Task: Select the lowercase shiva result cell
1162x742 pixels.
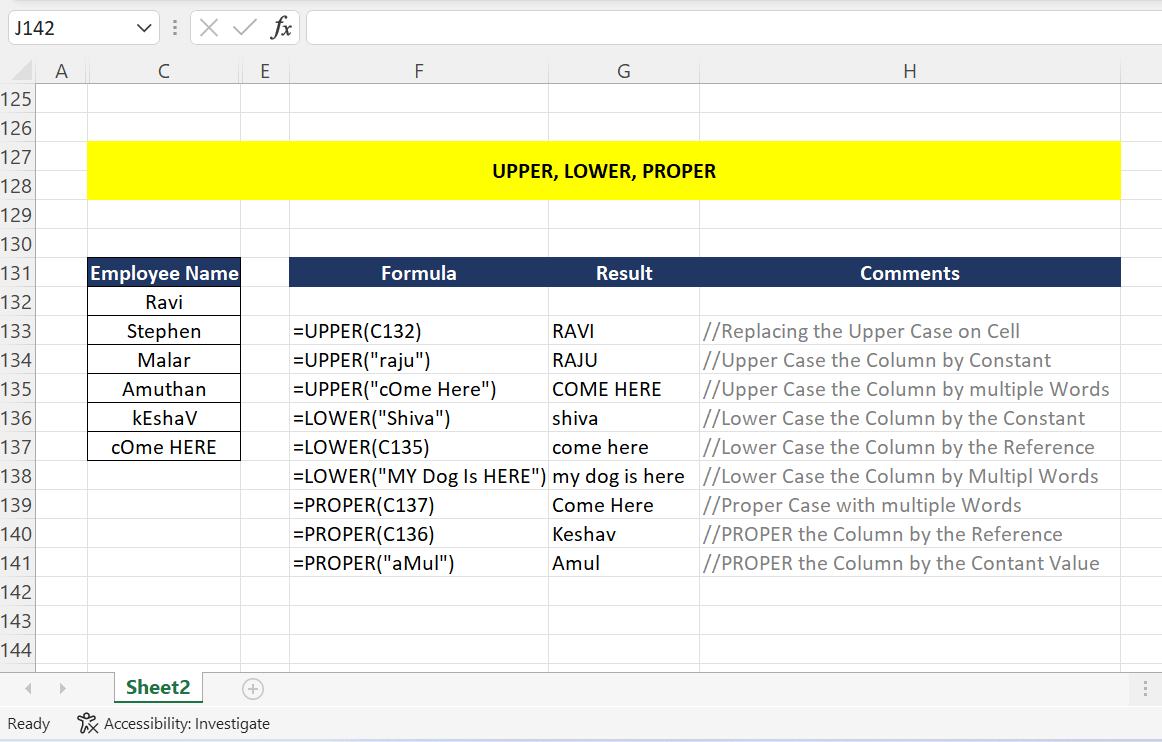Action: 624,418
